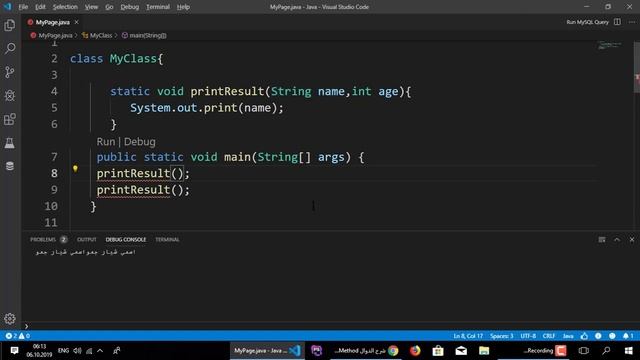Close the MyPage.java tab
The width and height of the screenshot is (640, 360).
[x=76, y=22]
